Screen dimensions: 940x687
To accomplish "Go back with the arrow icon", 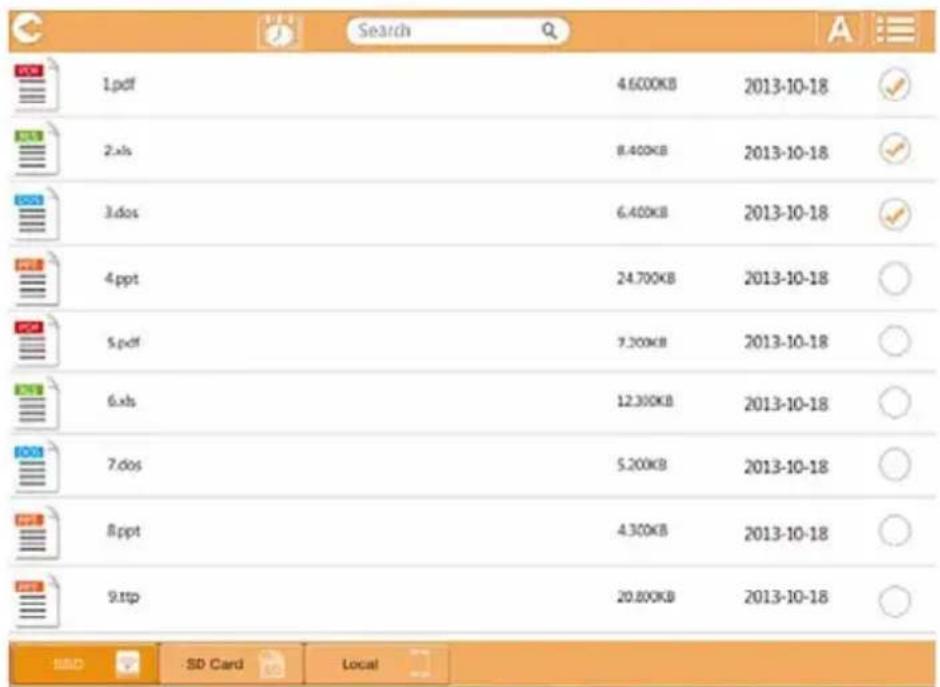I will 28,28.
